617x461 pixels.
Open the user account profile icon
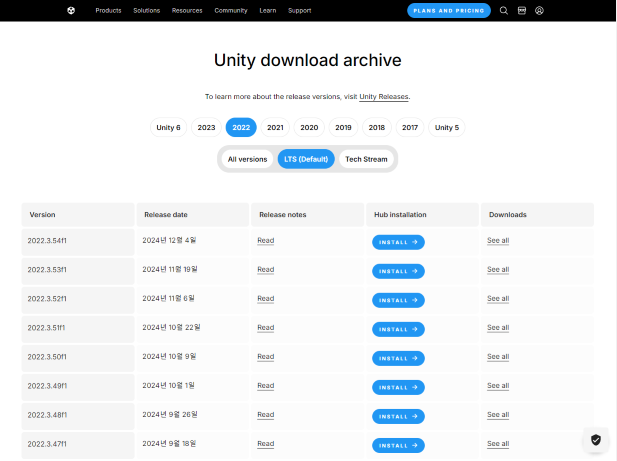pos(539,11)
